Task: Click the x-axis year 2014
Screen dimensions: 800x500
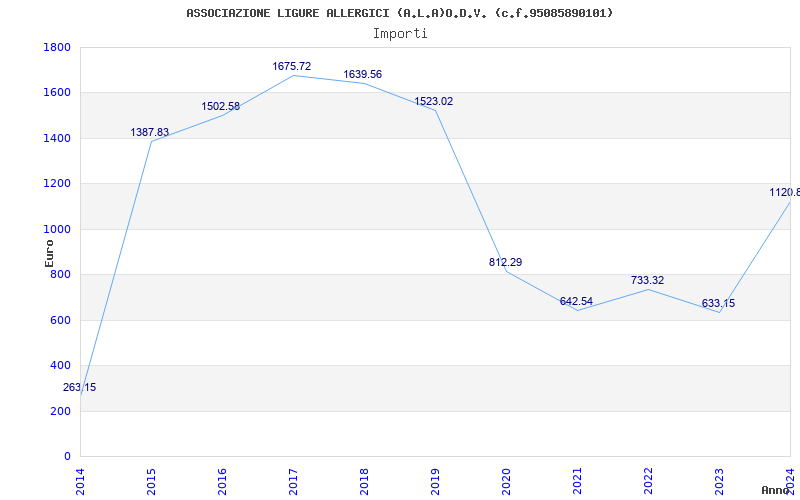Action: tap(80, 481)
